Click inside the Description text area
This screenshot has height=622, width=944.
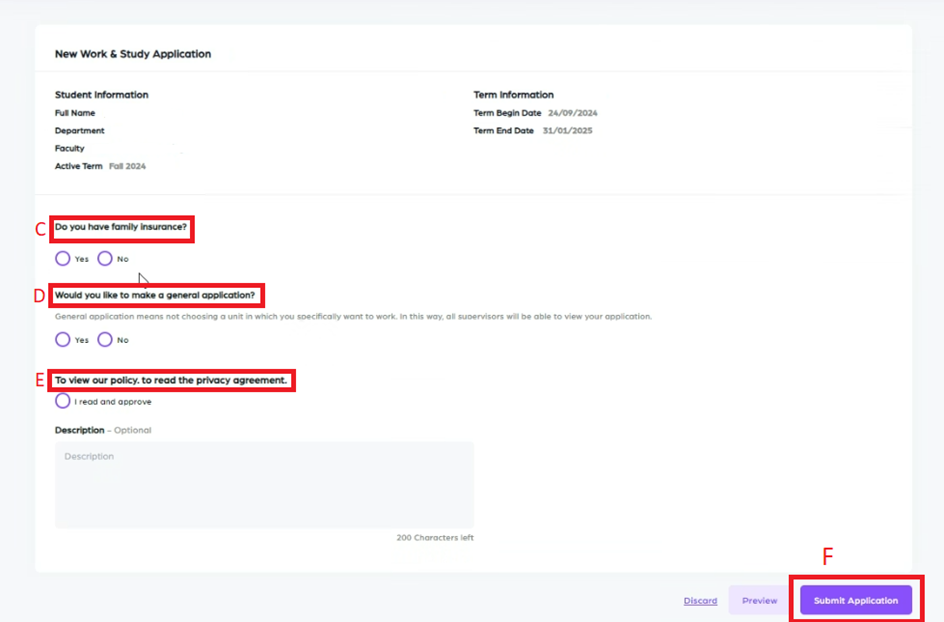coord(264,485)
